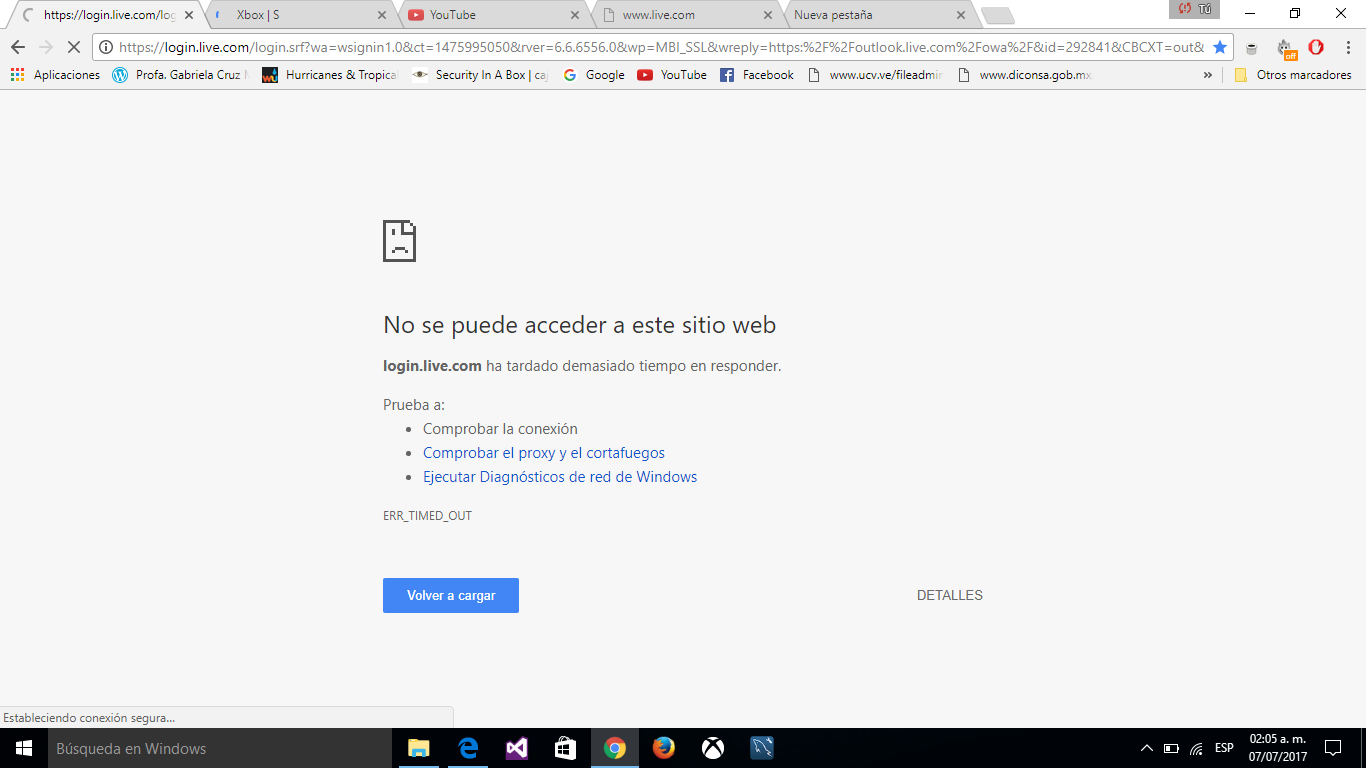
Task: Click the bookmark star in address bar
Action: coord(1219,47)
